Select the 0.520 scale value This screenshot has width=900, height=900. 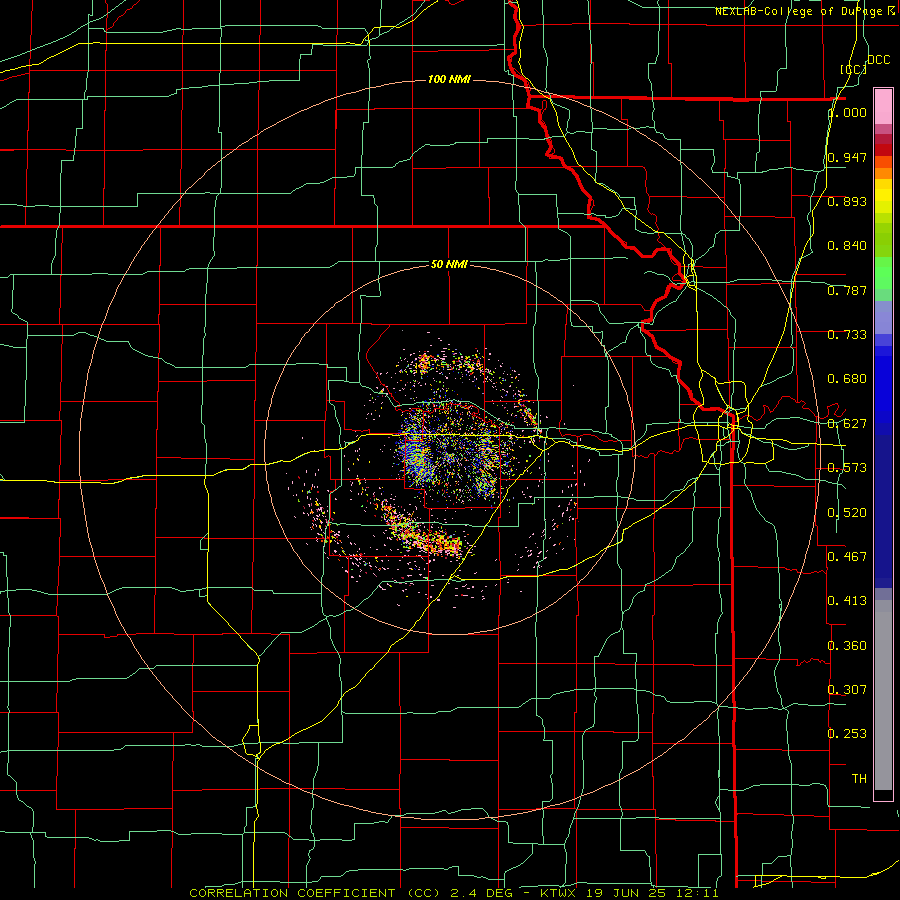(847, 513)
